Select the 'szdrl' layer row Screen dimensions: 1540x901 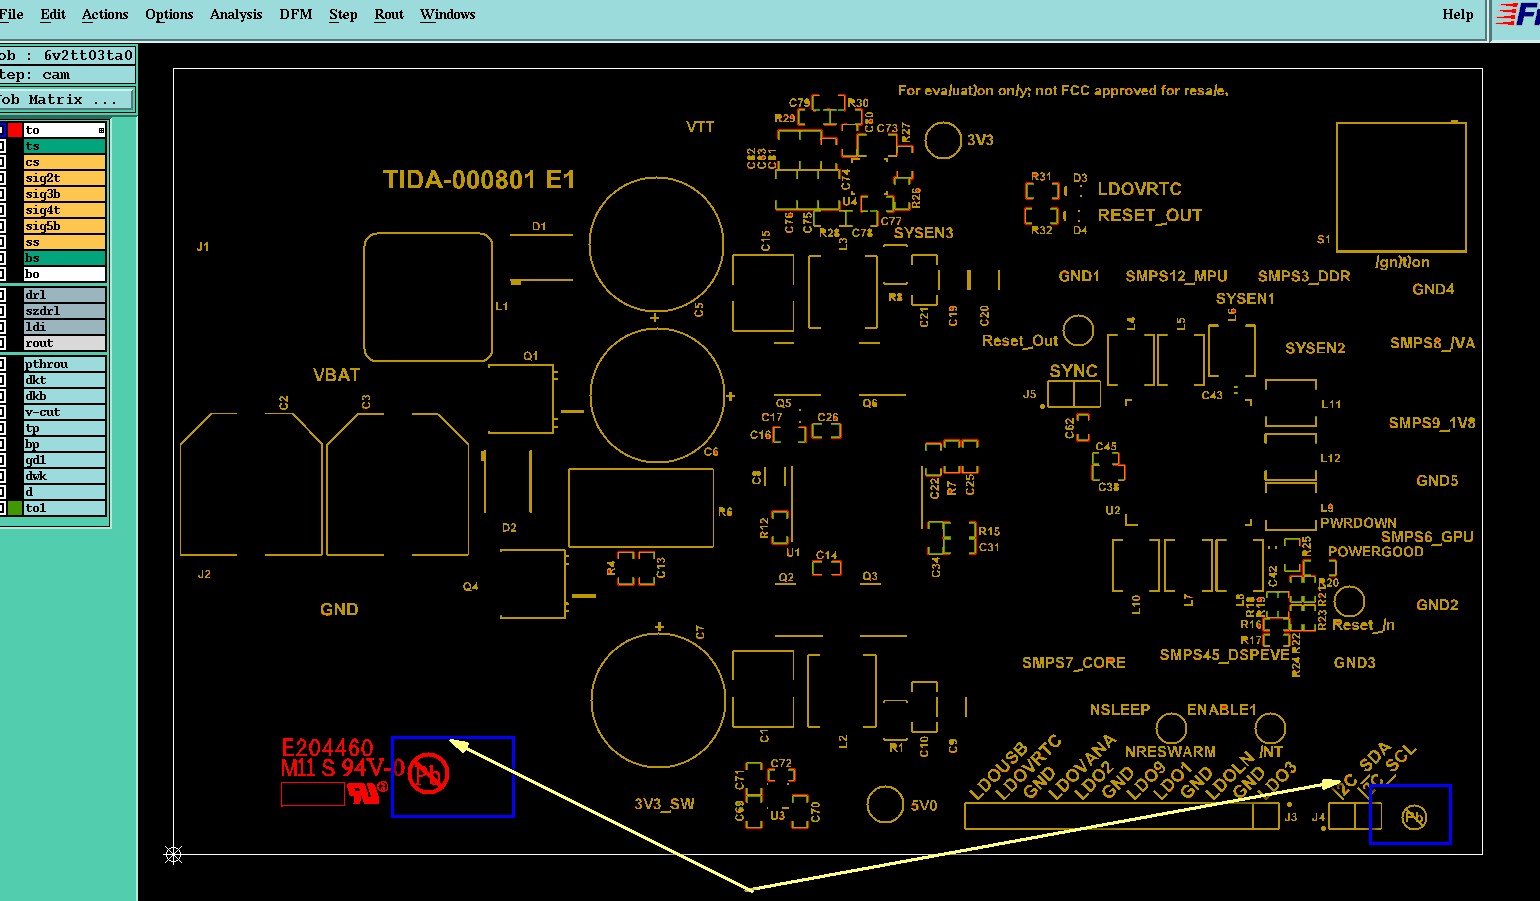pos(64,311)
